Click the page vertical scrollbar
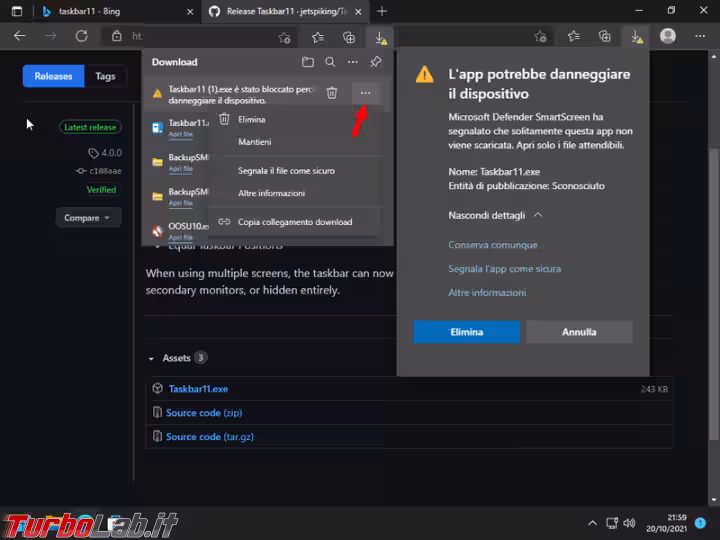 click(713, 294)
